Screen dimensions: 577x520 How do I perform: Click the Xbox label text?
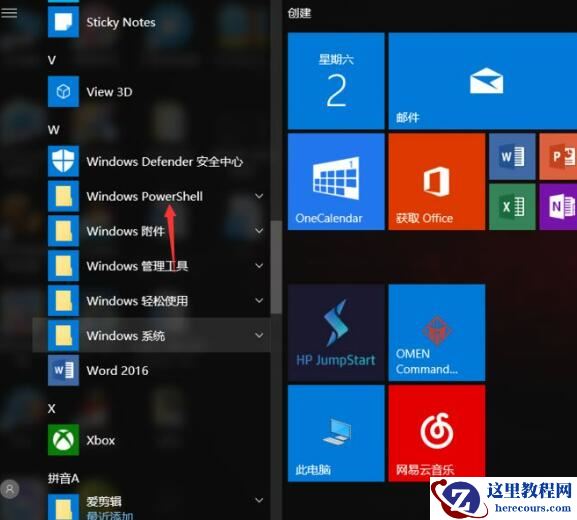100,440
